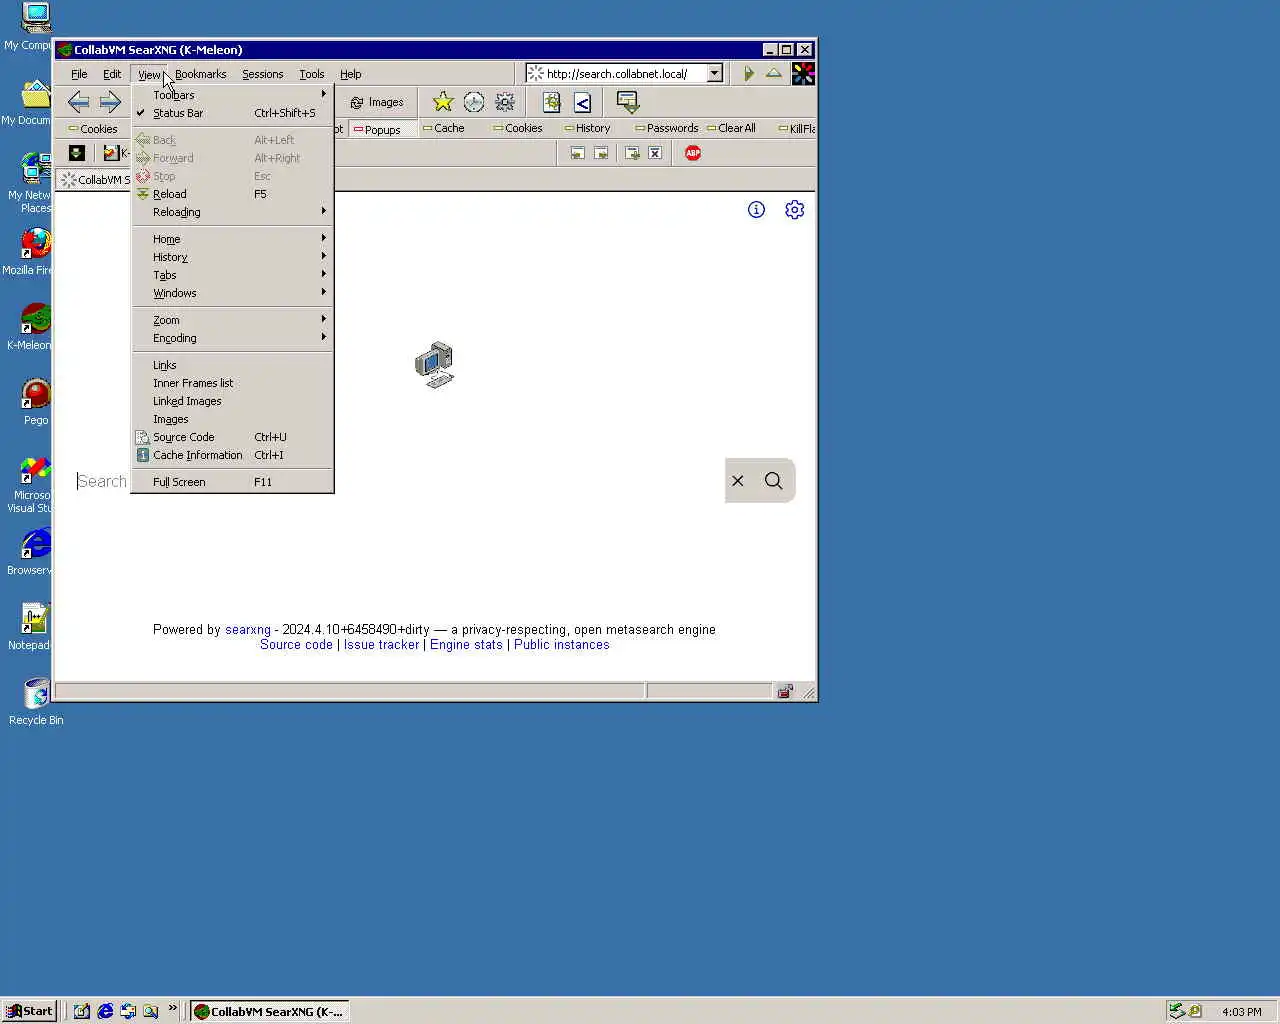Click the CollabVM SearXNG taskbar button

[x=270, y=1011]
